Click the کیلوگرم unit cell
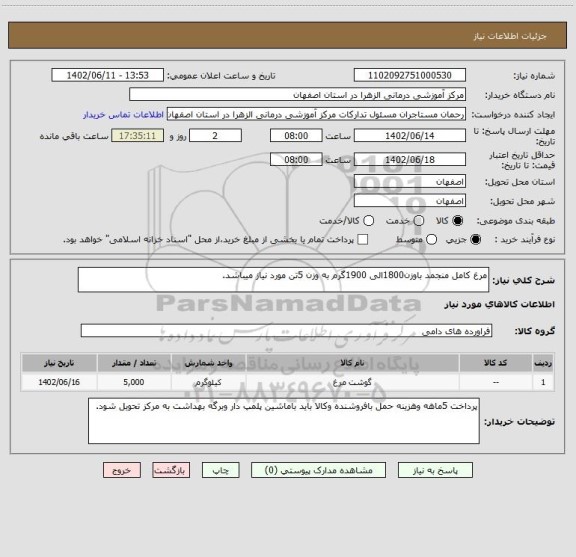The width and height of the screenshot is (576, 557). click(x=208, y=382)
